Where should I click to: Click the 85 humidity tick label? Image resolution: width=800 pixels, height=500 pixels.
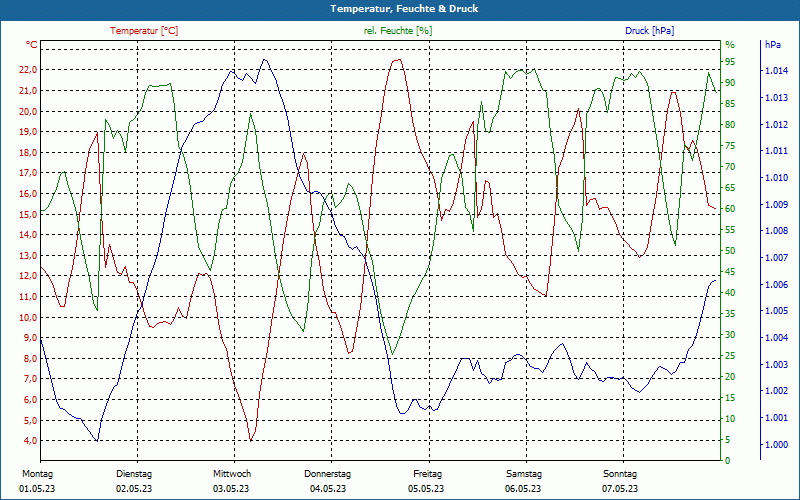click(x=730, y=104)
